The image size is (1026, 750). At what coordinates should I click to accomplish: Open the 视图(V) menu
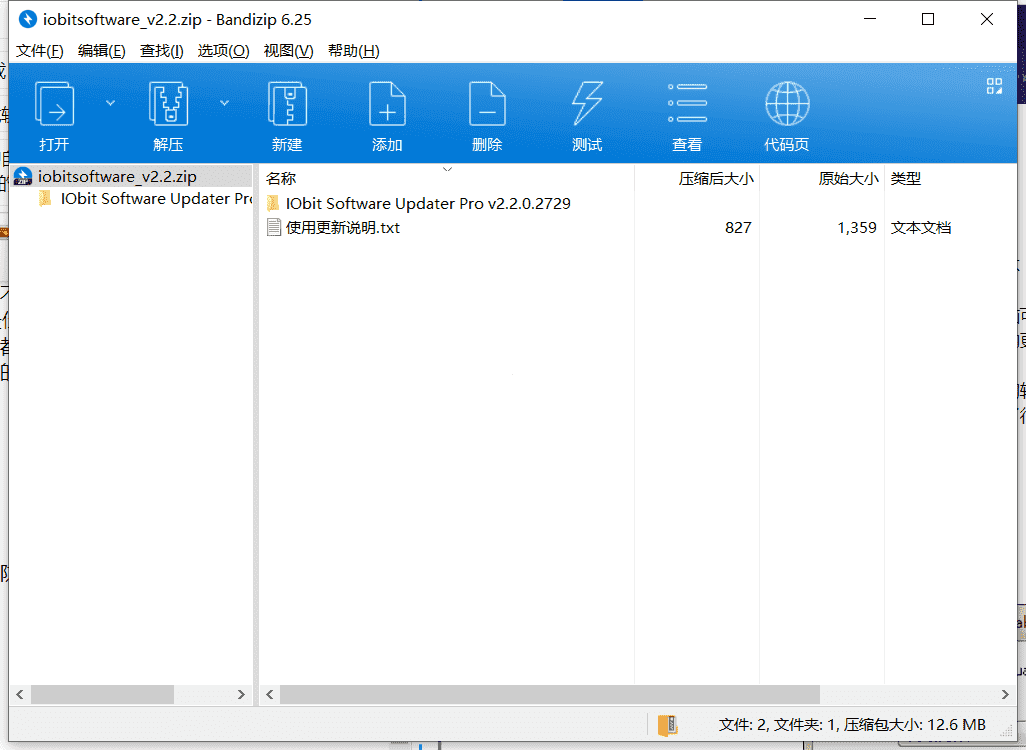[288, 51]
